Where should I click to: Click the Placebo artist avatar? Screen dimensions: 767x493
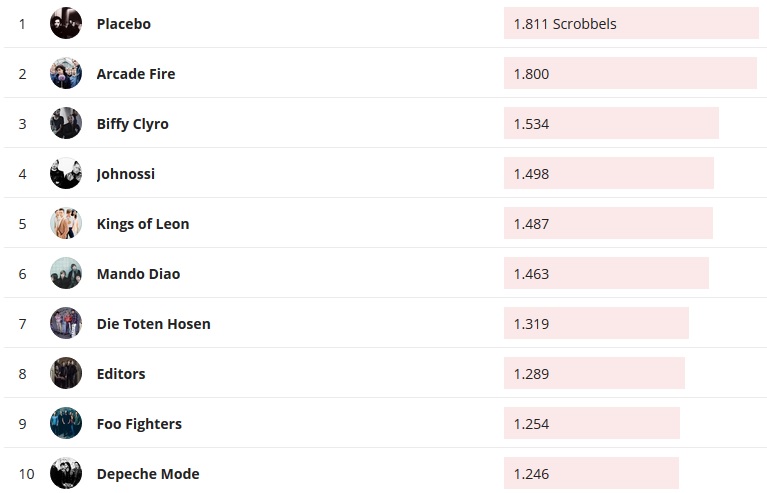66,23
